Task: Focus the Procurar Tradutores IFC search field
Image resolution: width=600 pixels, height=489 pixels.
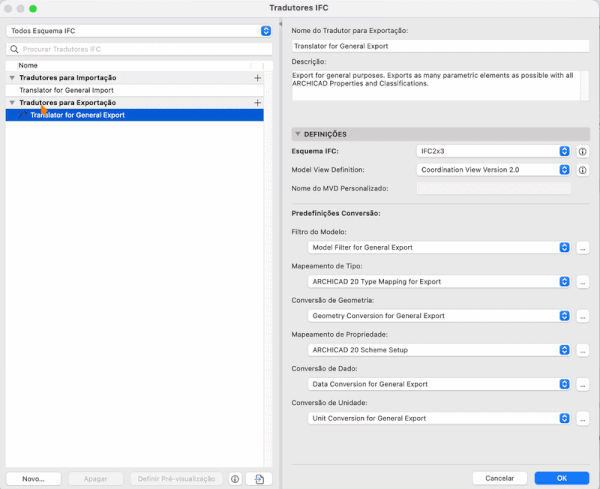Action: pos(139,49)
